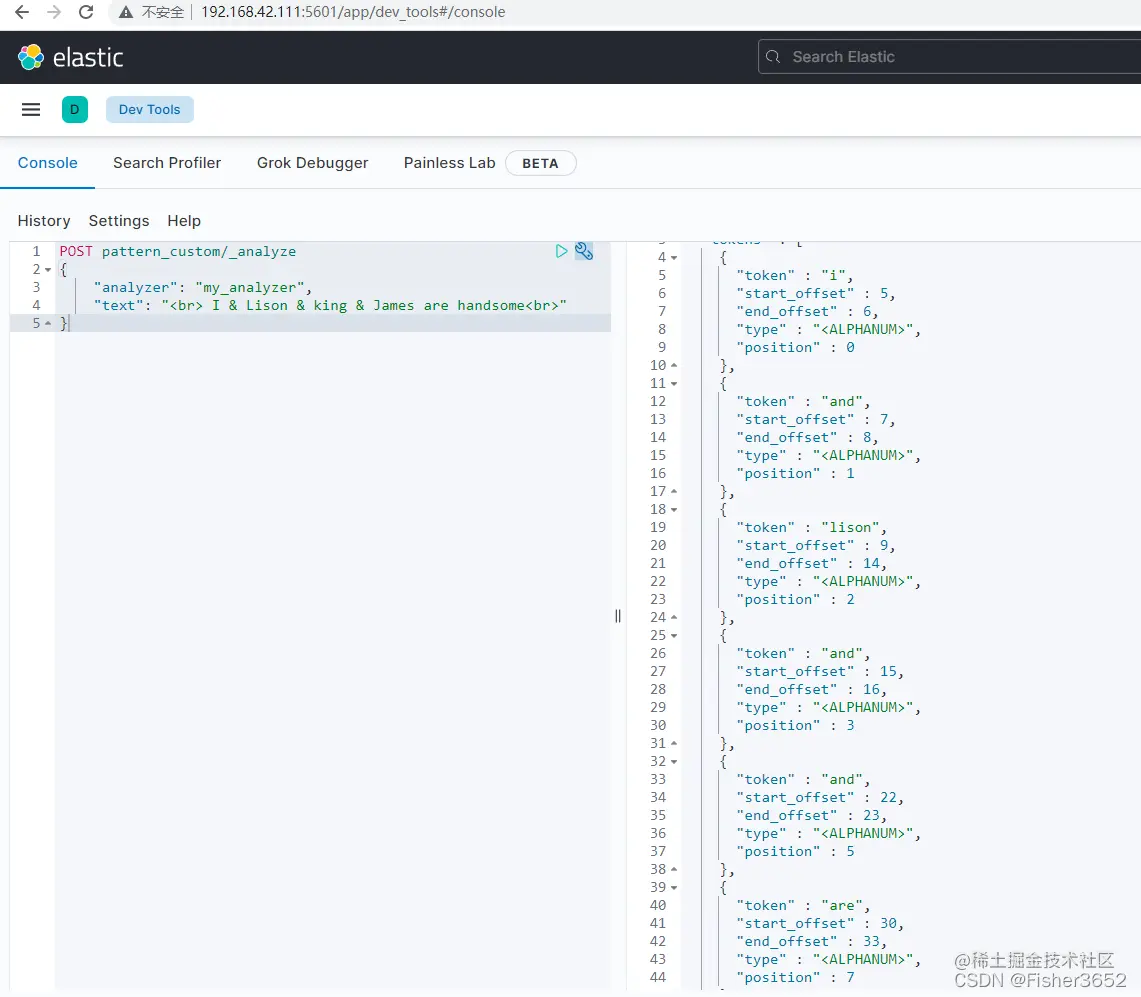Click the address bar URL

coord(353,12)
